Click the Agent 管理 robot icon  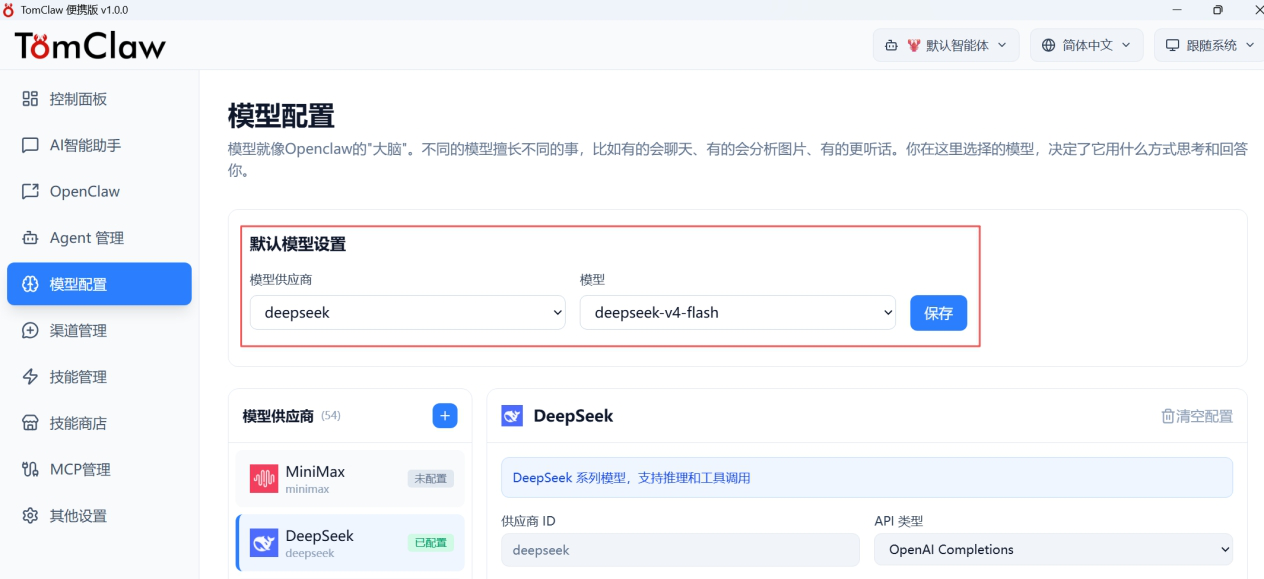(x=30, y=238)
